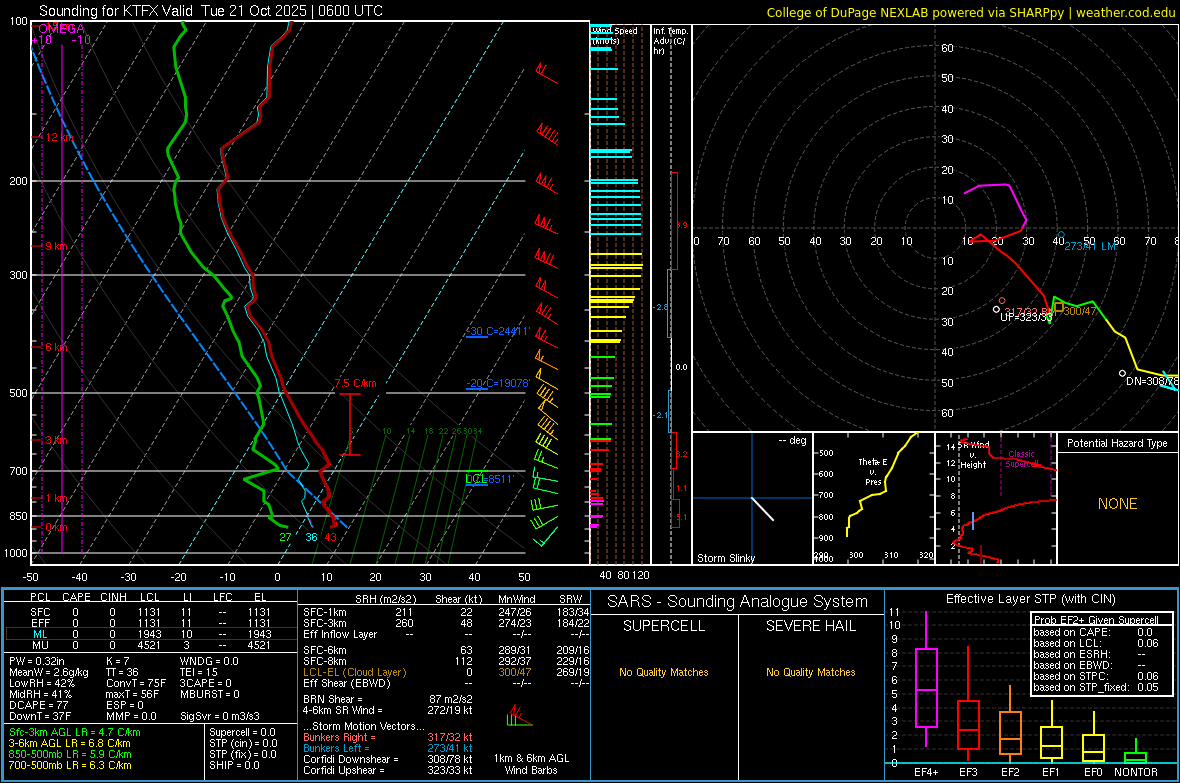Screen dimensions: 1180x783
Task: Click the Inf. Temp. Adv. panel label
Action: click(670, 41)
